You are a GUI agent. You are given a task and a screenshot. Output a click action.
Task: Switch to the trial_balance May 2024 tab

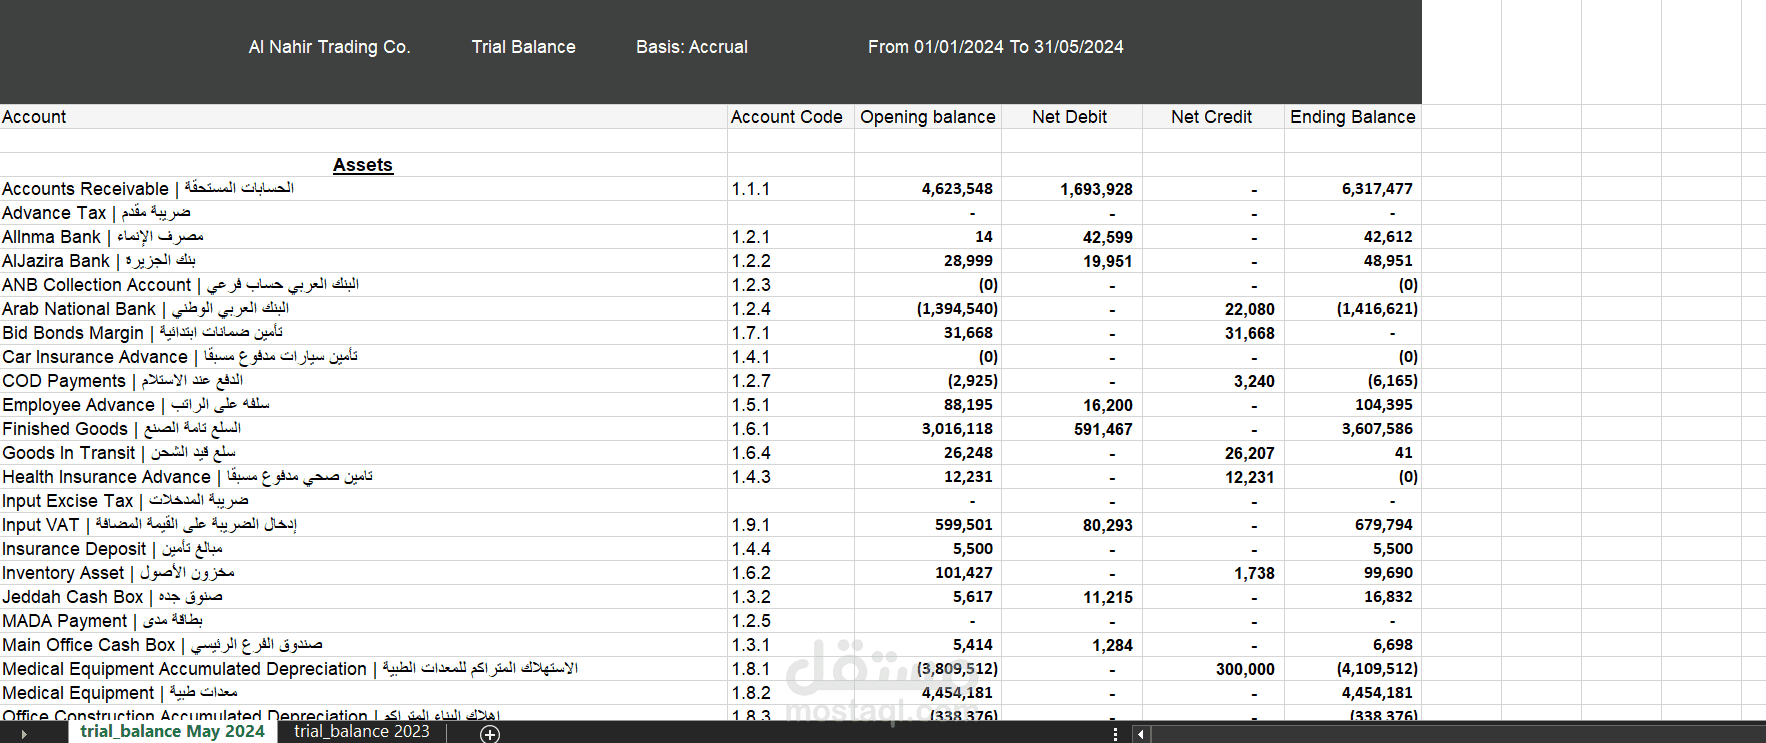point(172,731)
